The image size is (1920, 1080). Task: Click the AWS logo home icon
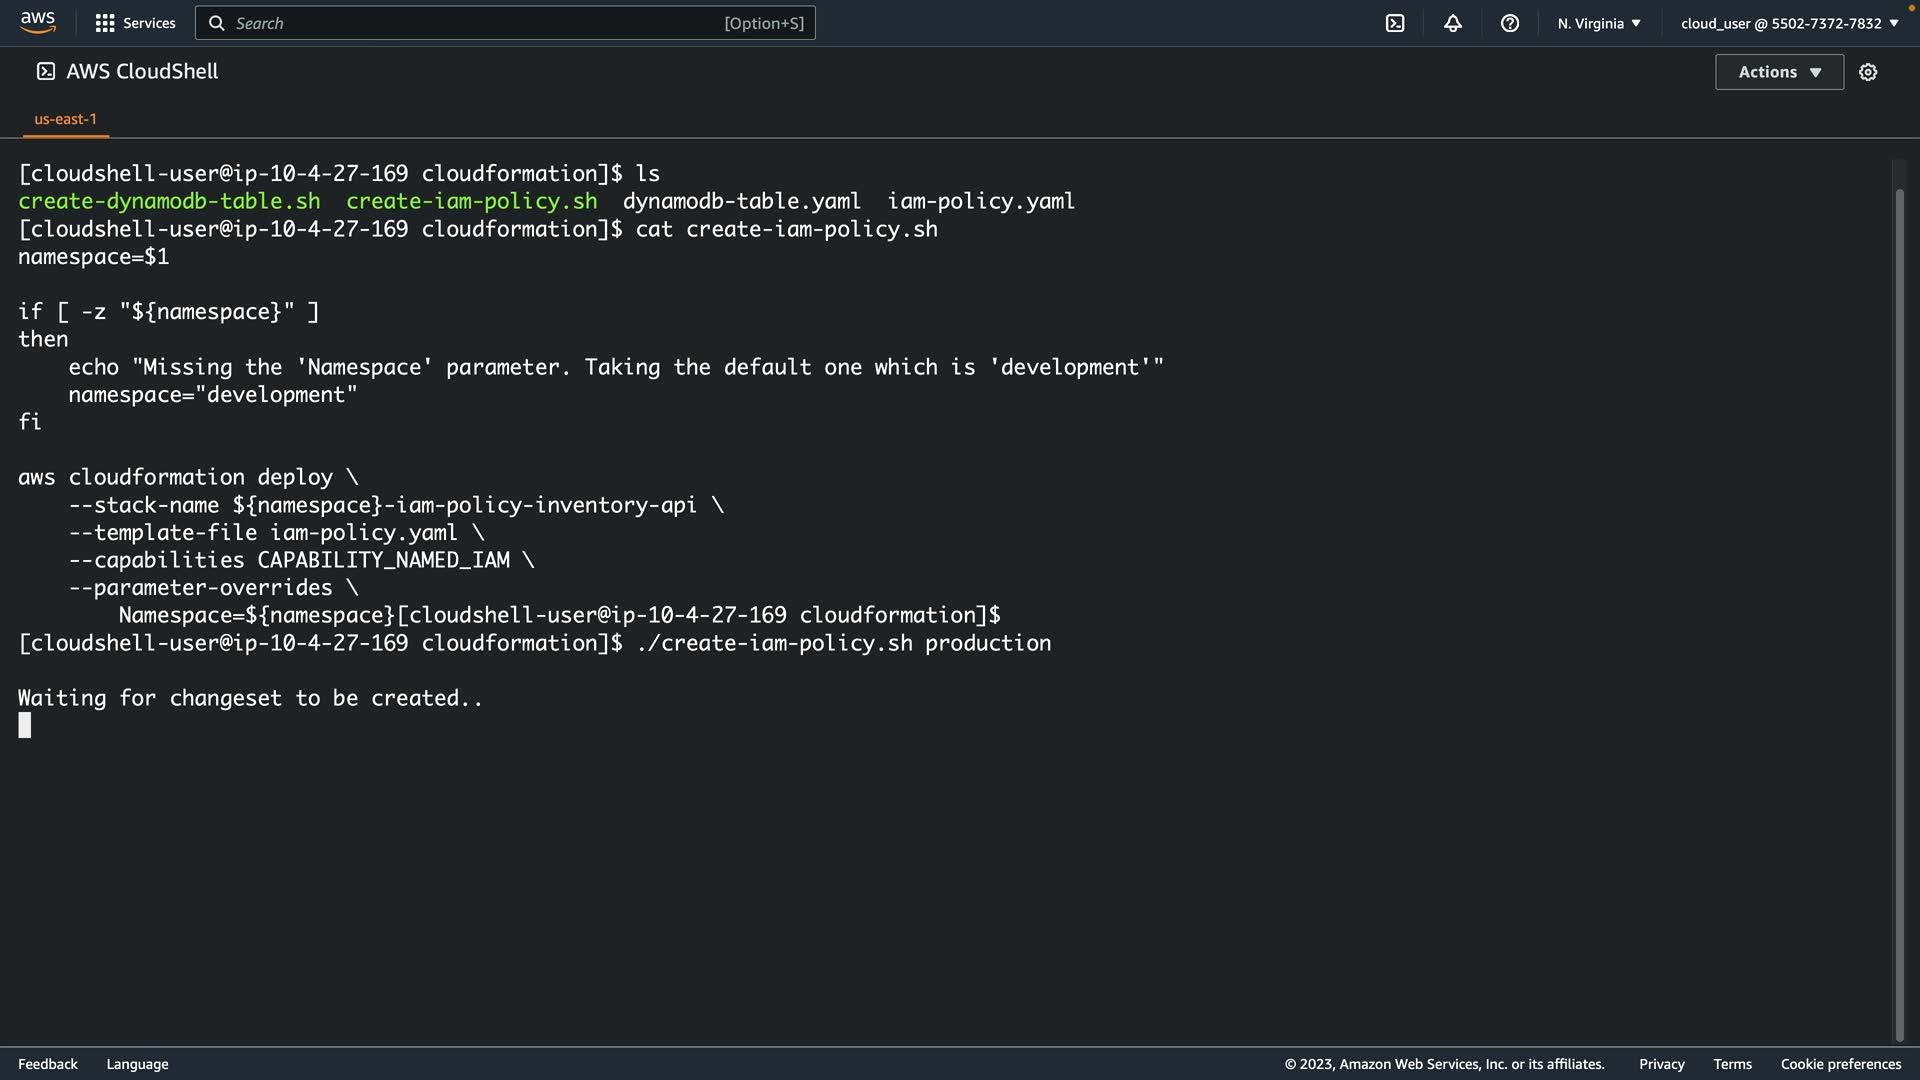37,22
